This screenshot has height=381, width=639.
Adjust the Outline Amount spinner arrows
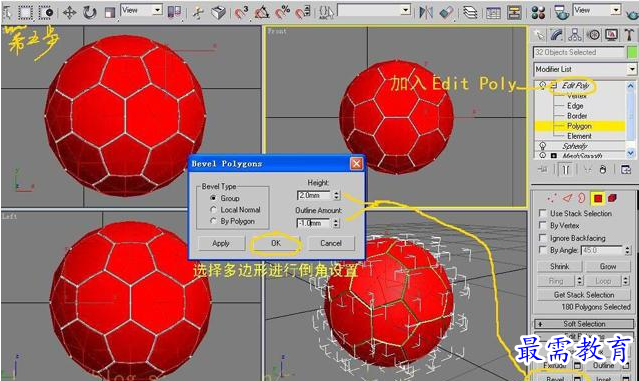336,223
